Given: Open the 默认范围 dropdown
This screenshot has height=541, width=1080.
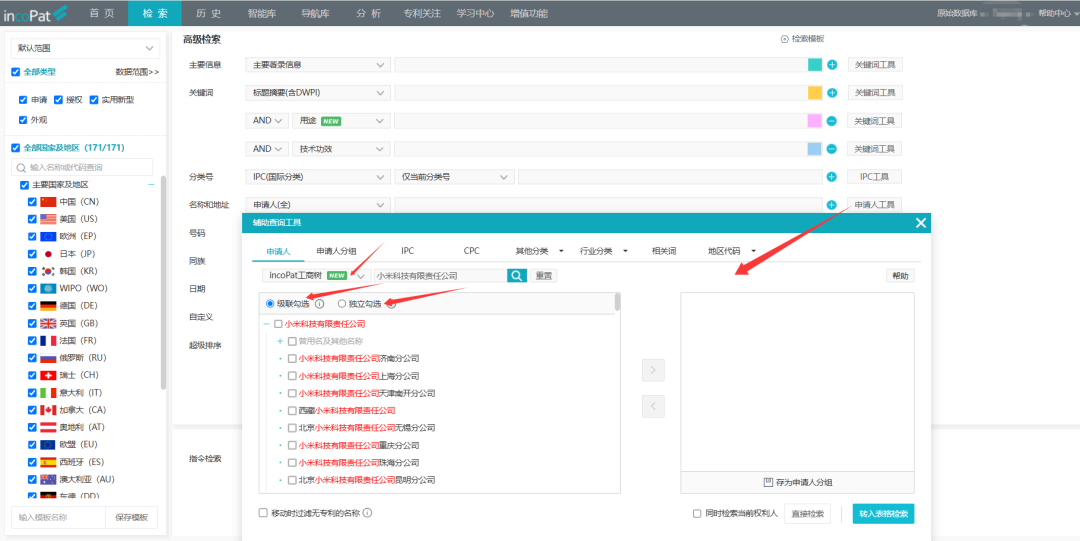Looking at the screenshot, I should pyautogui.click(x=85, y=48).
